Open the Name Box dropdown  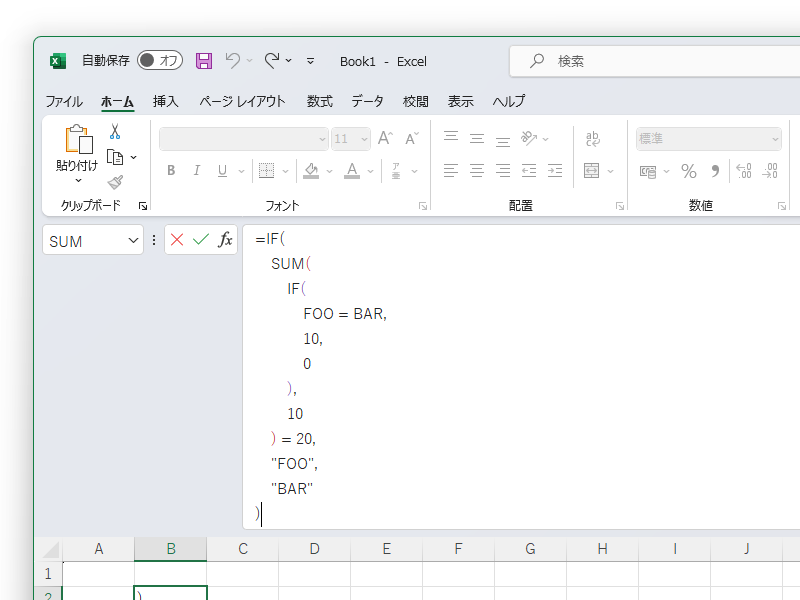(x=134, y=240)
